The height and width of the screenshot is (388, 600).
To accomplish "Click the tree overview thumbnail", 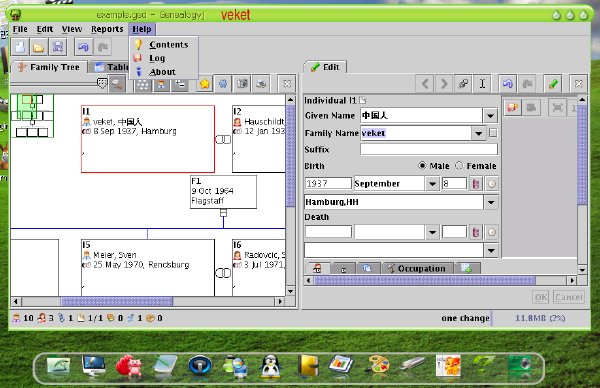I will 32,116.
